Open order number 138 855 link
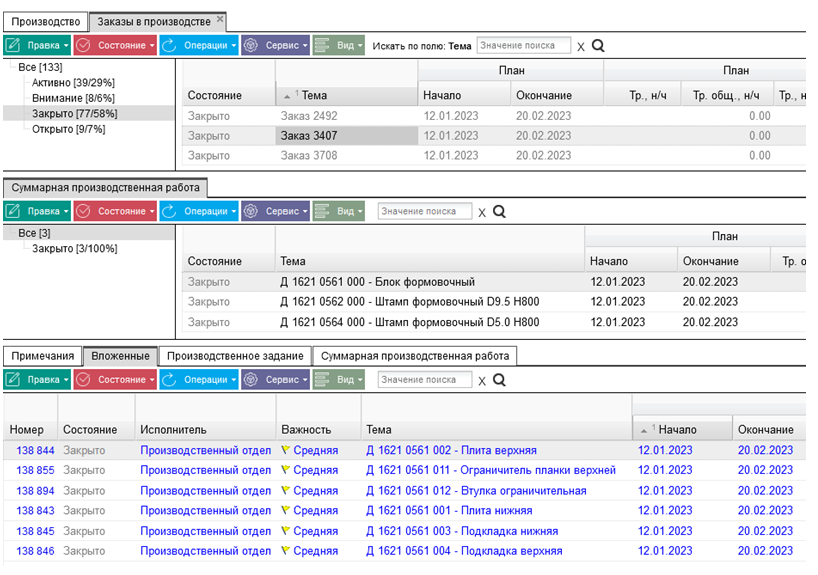818x575 pixels. [x=35, y=470]
